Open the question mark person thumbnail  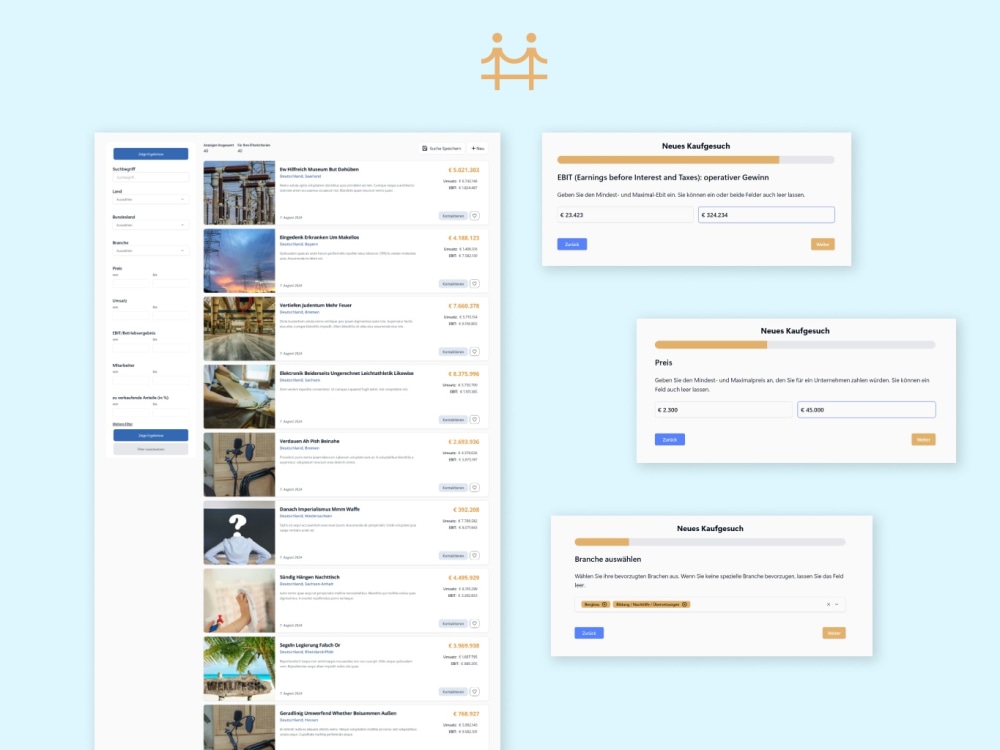[239, 533]
